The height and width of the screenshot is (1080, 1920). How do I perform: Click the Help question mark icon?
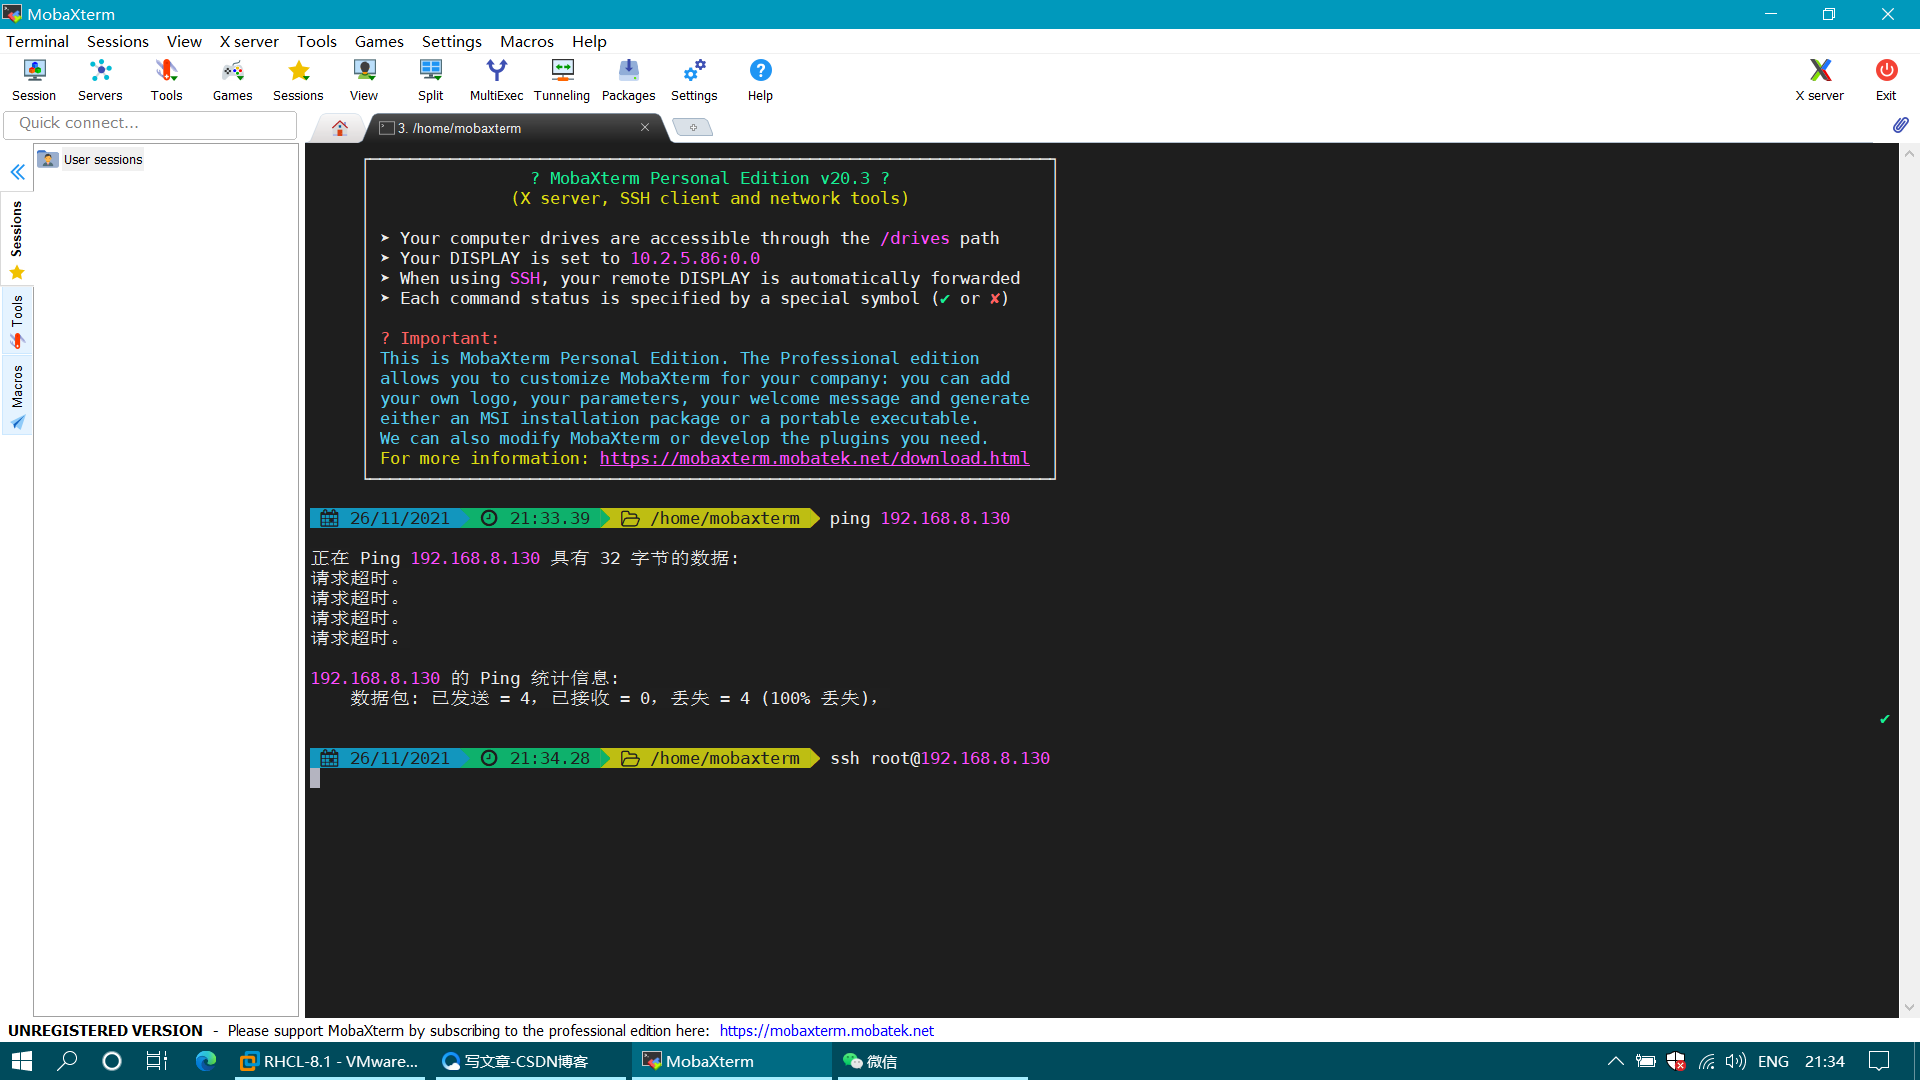tap(760, 80)
